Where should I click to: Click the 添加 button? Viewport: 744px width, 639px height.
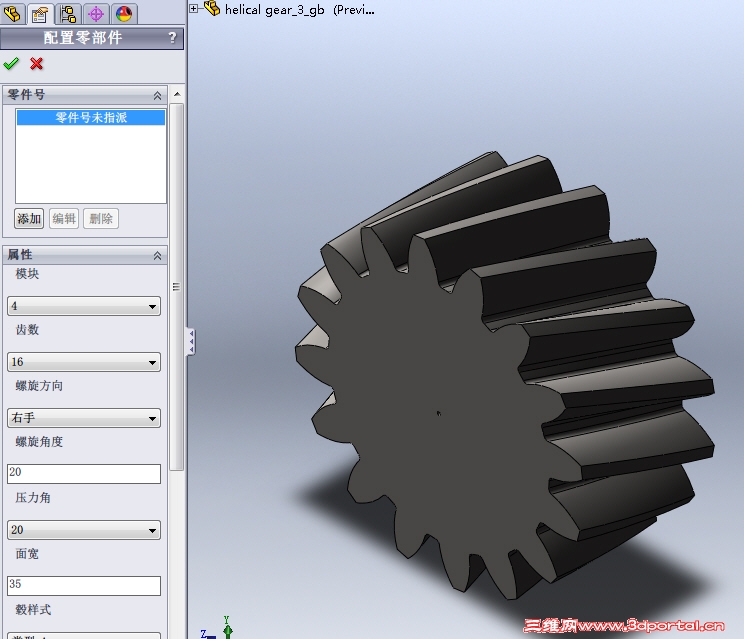(29, 219)
